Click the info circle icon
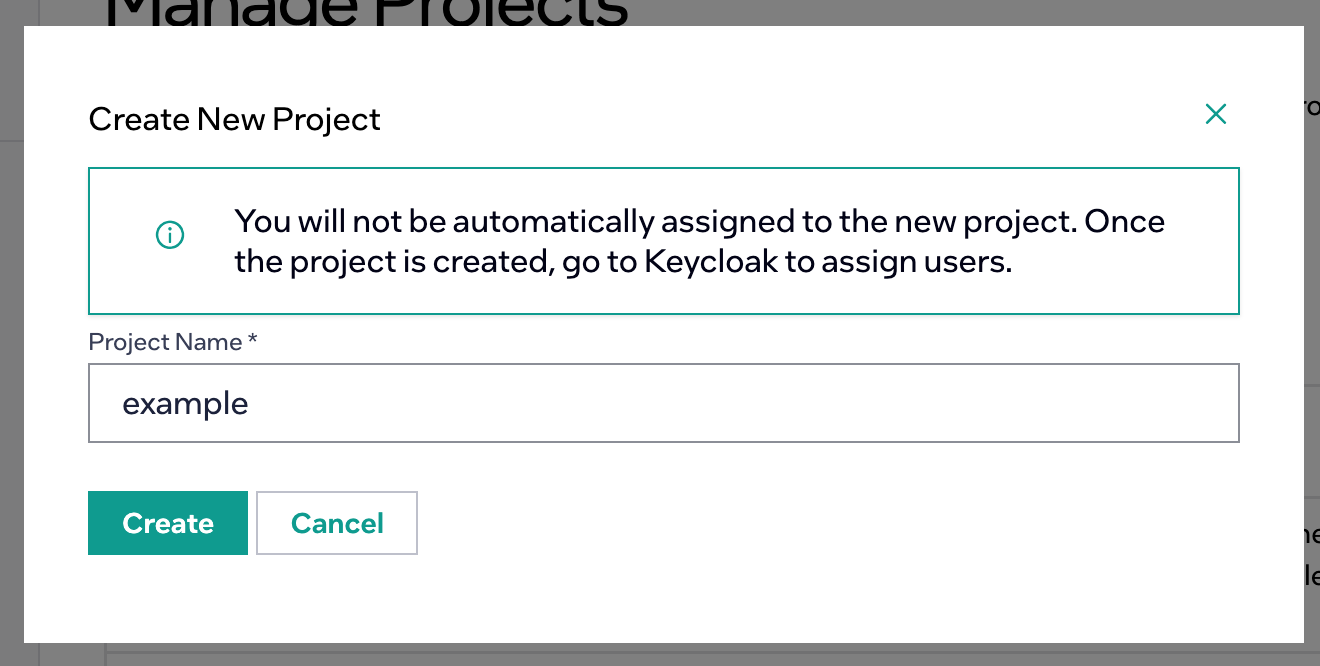Screen dimensions: 1320x666 click(x=170, y=236)
